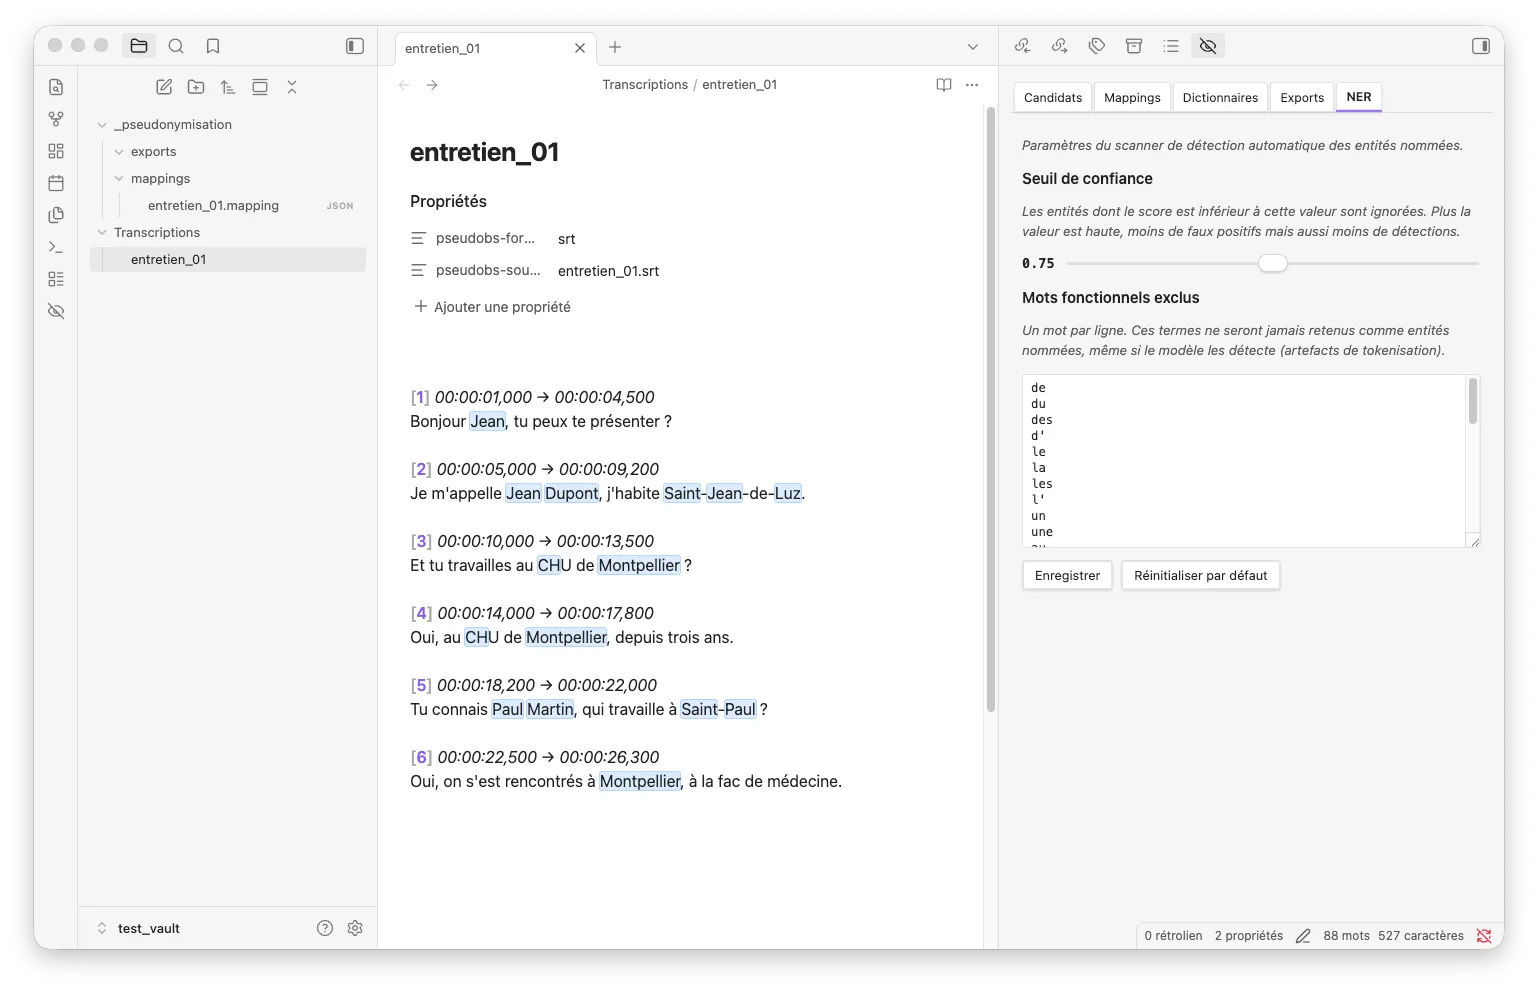Change sort order icon
The image size is (1538, 991).
click(x=228, y=87)
